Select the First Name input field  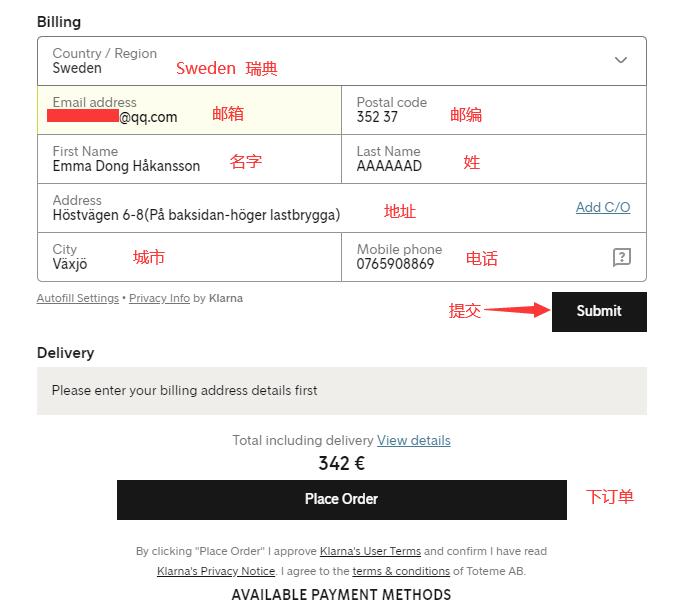(x=190, y=159)
